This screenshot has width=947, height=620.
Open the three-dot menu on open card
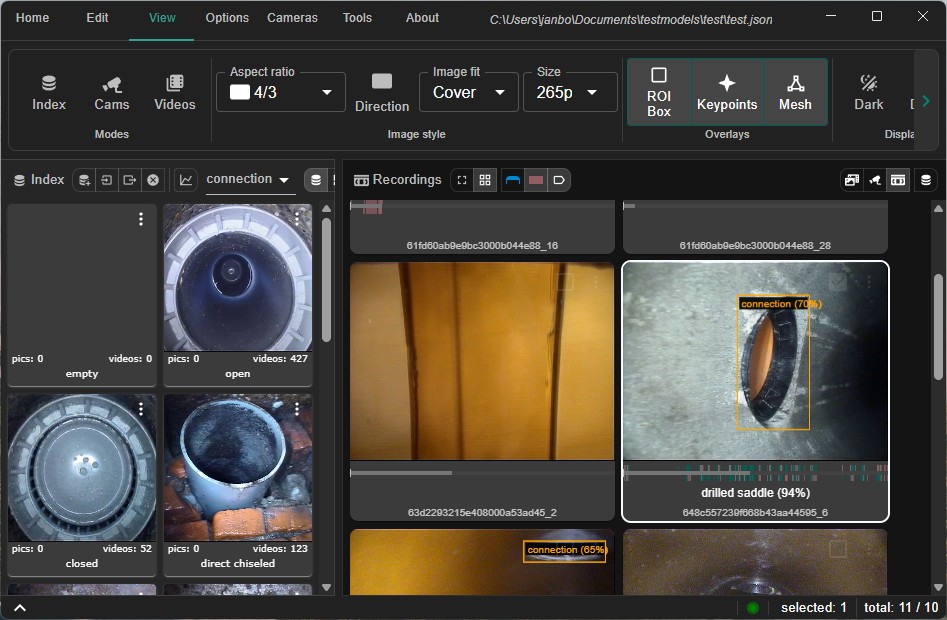tap(297, 219)
